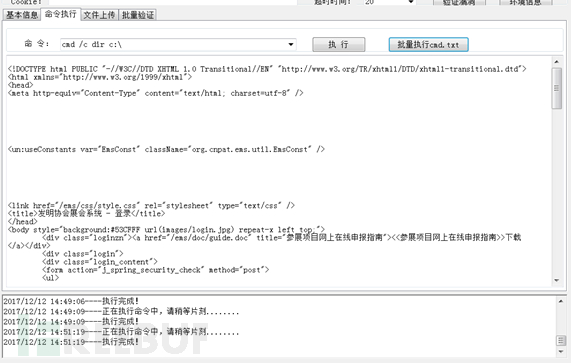Expand the command combo box dropdown arrow

[x=291, y=44]
